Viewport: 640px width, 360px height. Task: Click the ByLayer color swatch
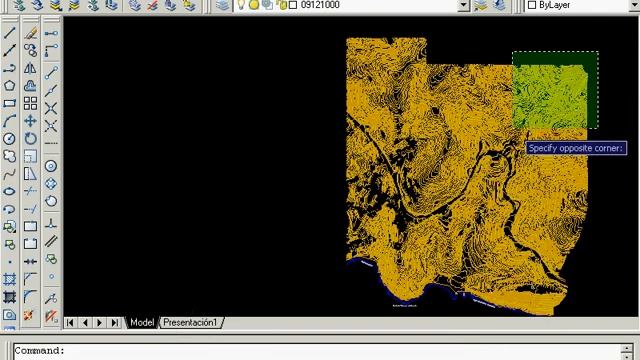coord(532,5)
